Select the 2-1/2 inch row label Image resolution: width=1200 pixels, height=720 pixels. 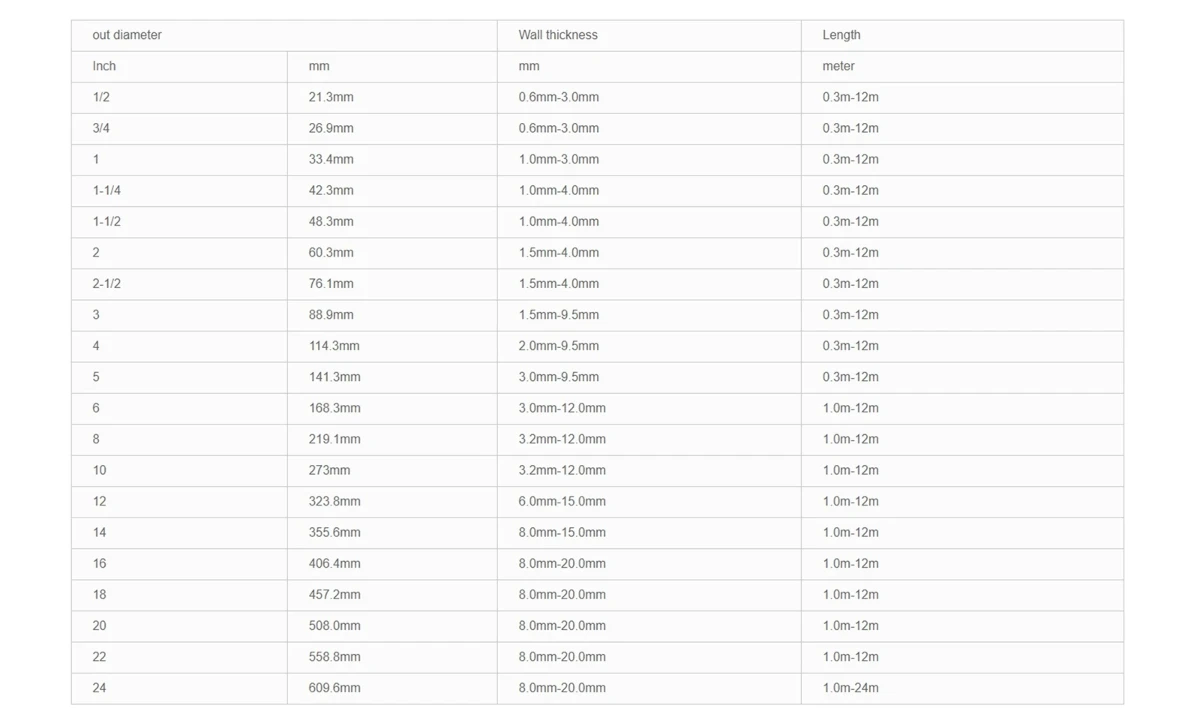click(179, 283)
